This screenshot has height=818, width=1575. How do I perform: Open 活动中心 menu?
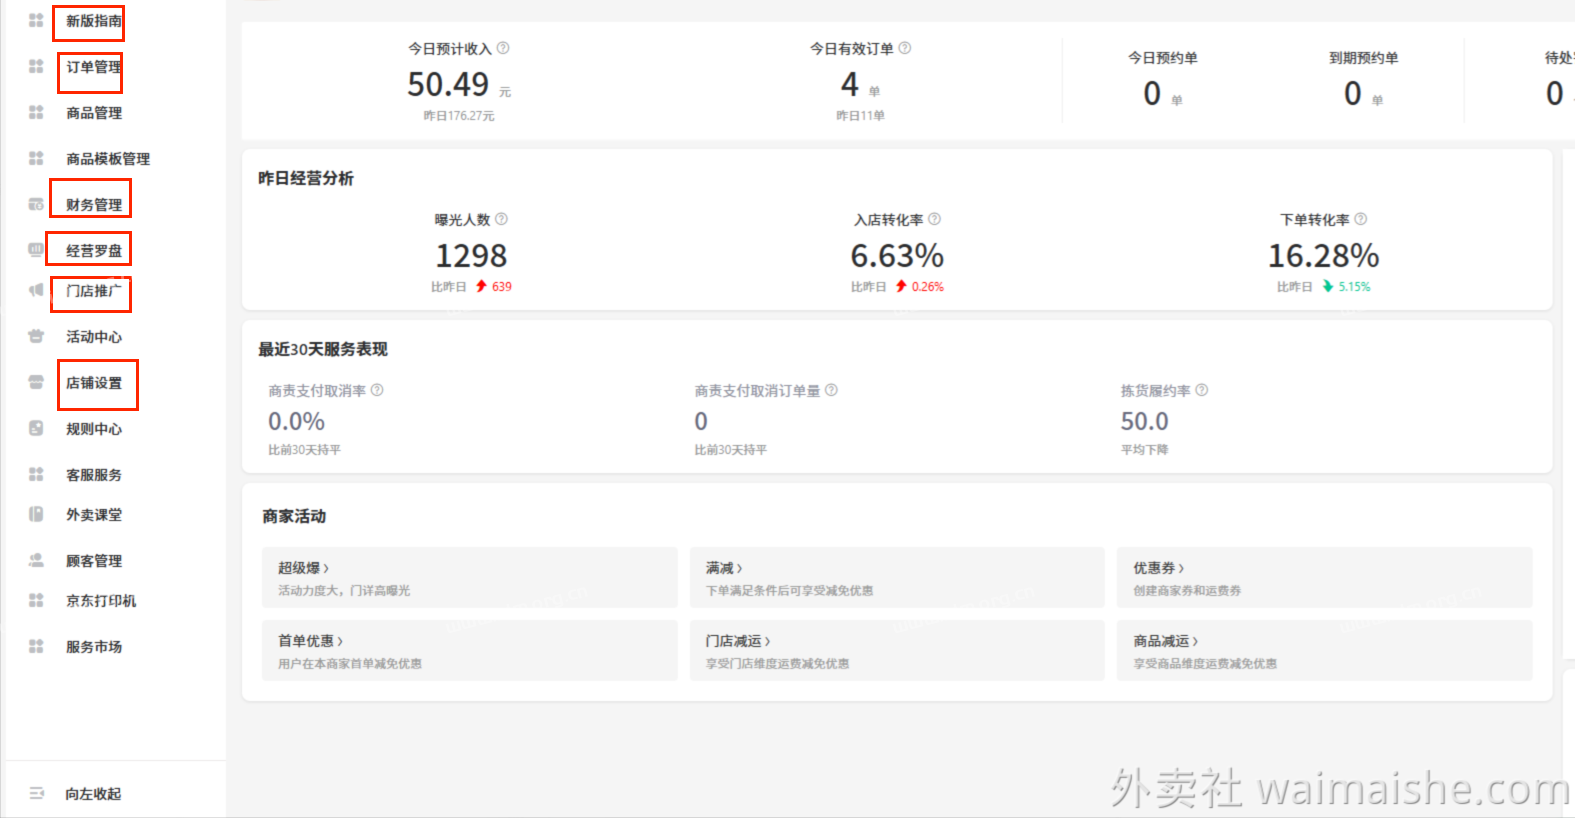pyautogui.click(x=94, y=337)
